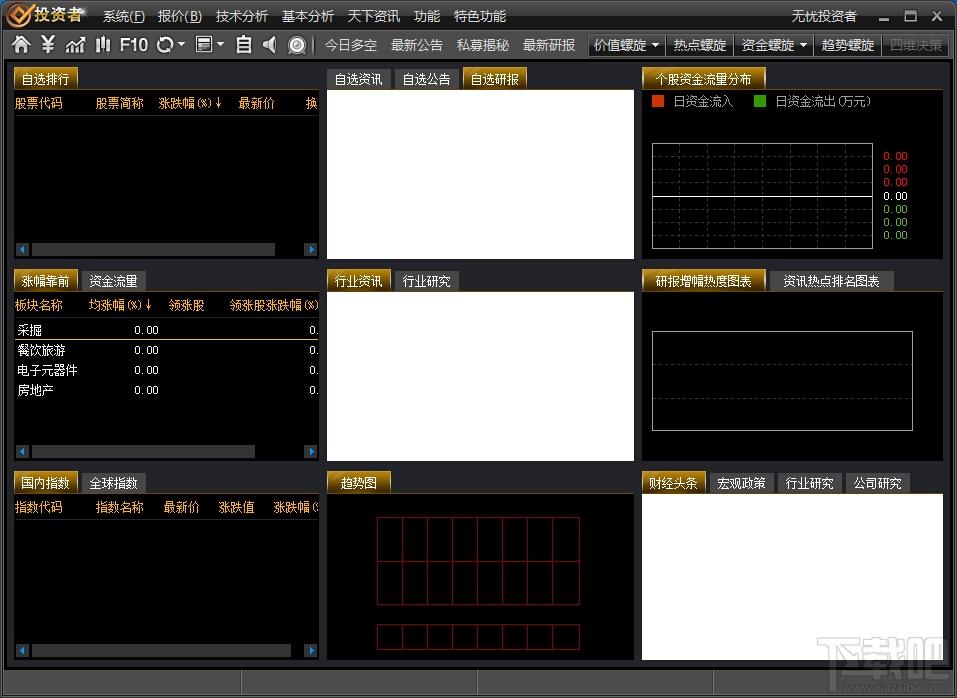Open the 自 self-selected stocks icon
The image size is (957, 698).
(x=244, y=45)
